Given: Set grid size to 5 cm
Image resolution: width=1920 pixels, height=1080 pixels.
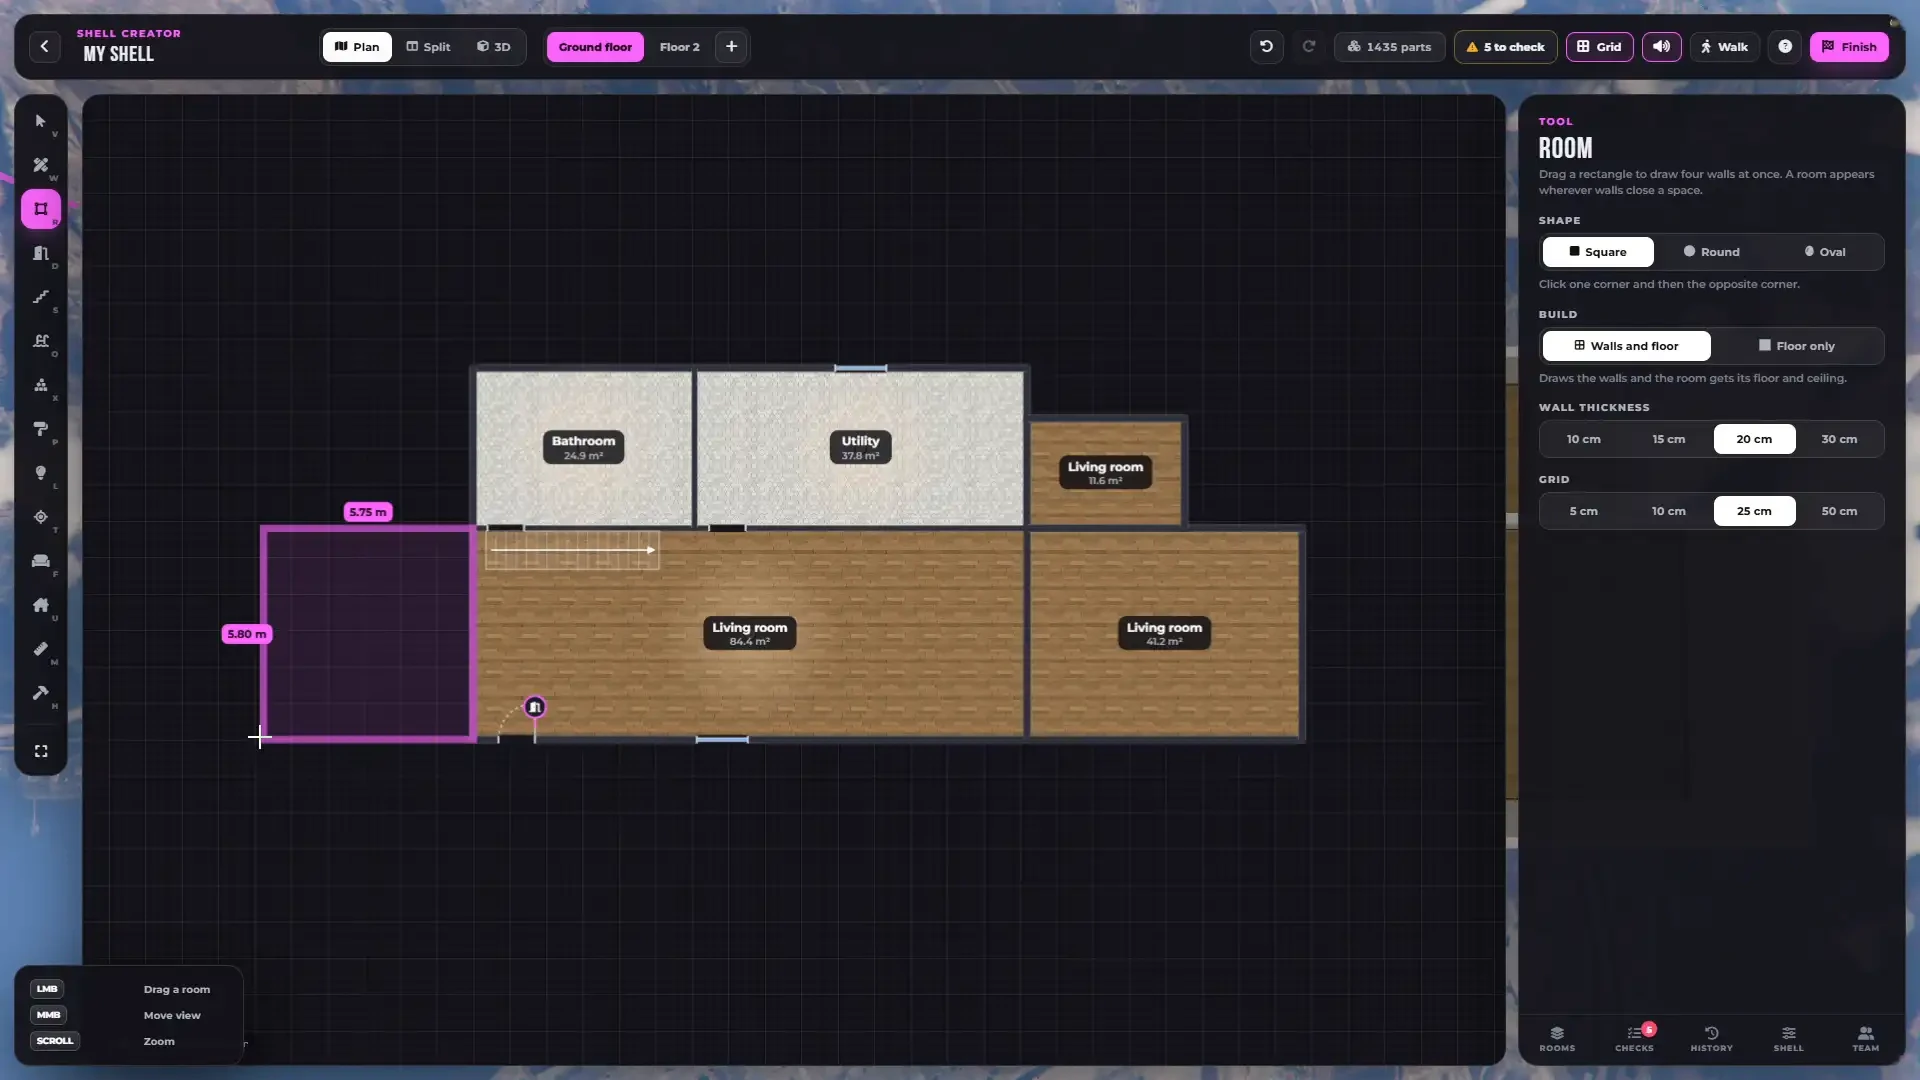Looking at the screenshot, I should point(1583,511).
